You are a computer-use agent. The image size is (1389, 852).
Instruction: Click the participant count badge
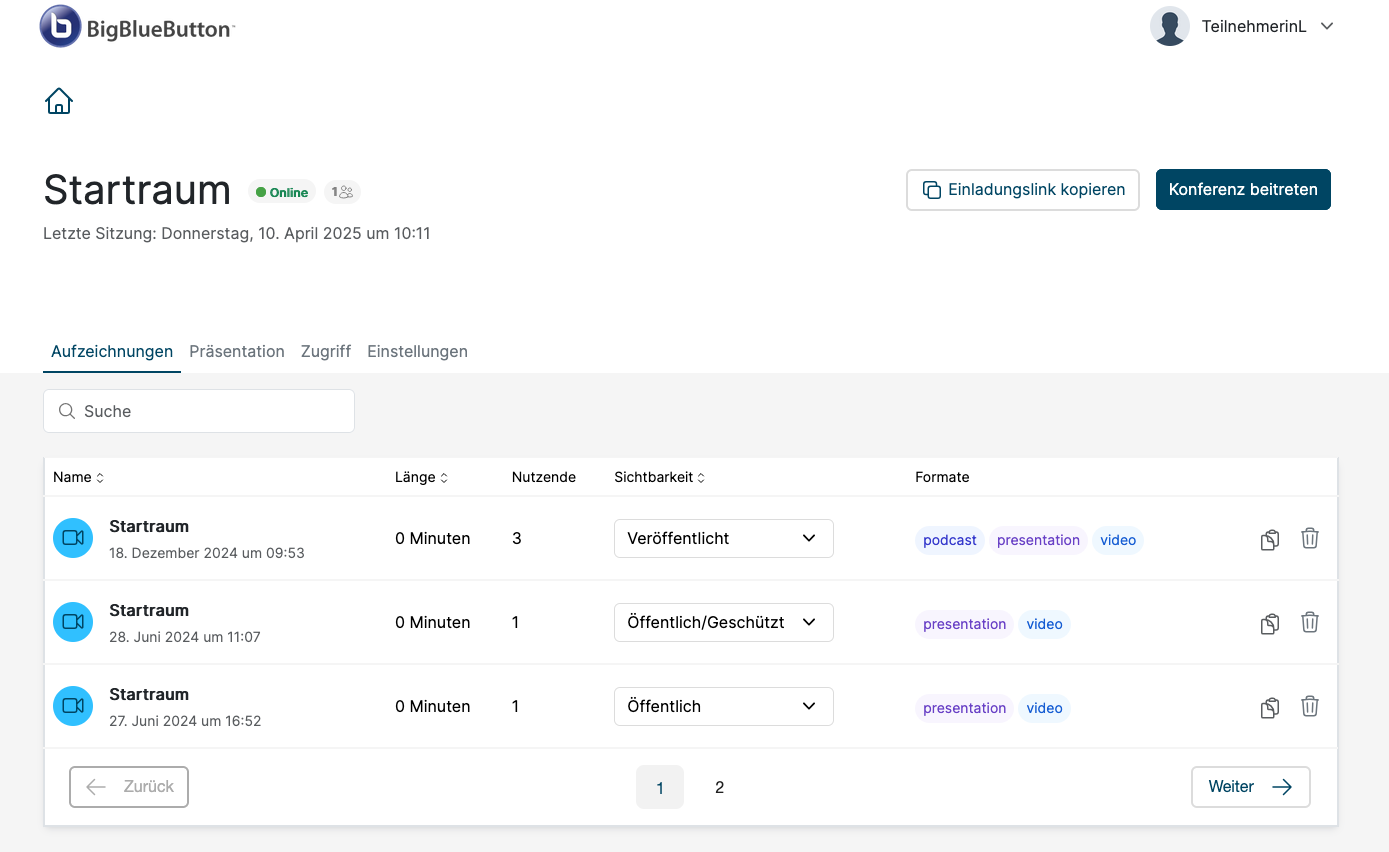click(x=342, y=192)
